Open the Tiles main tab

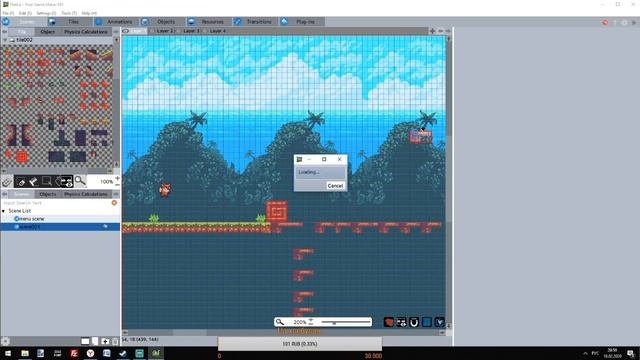point(69,22)
